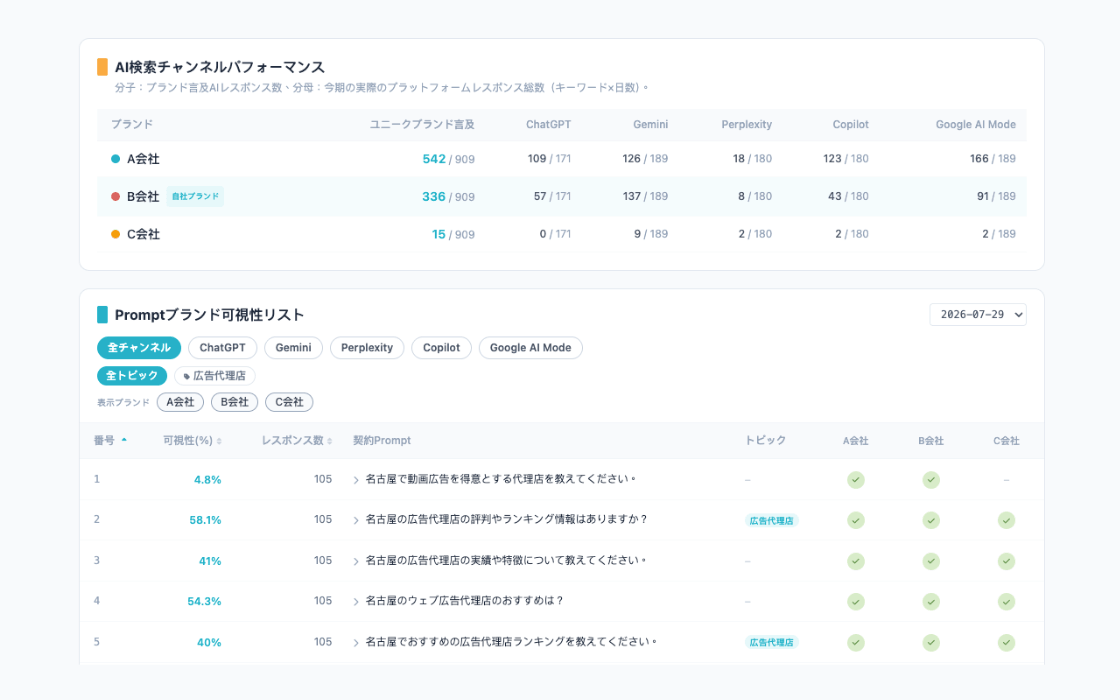1120x700 pixels.
Task: Switch to the Perplexity channel tab
Action: (x=367, y=348)
